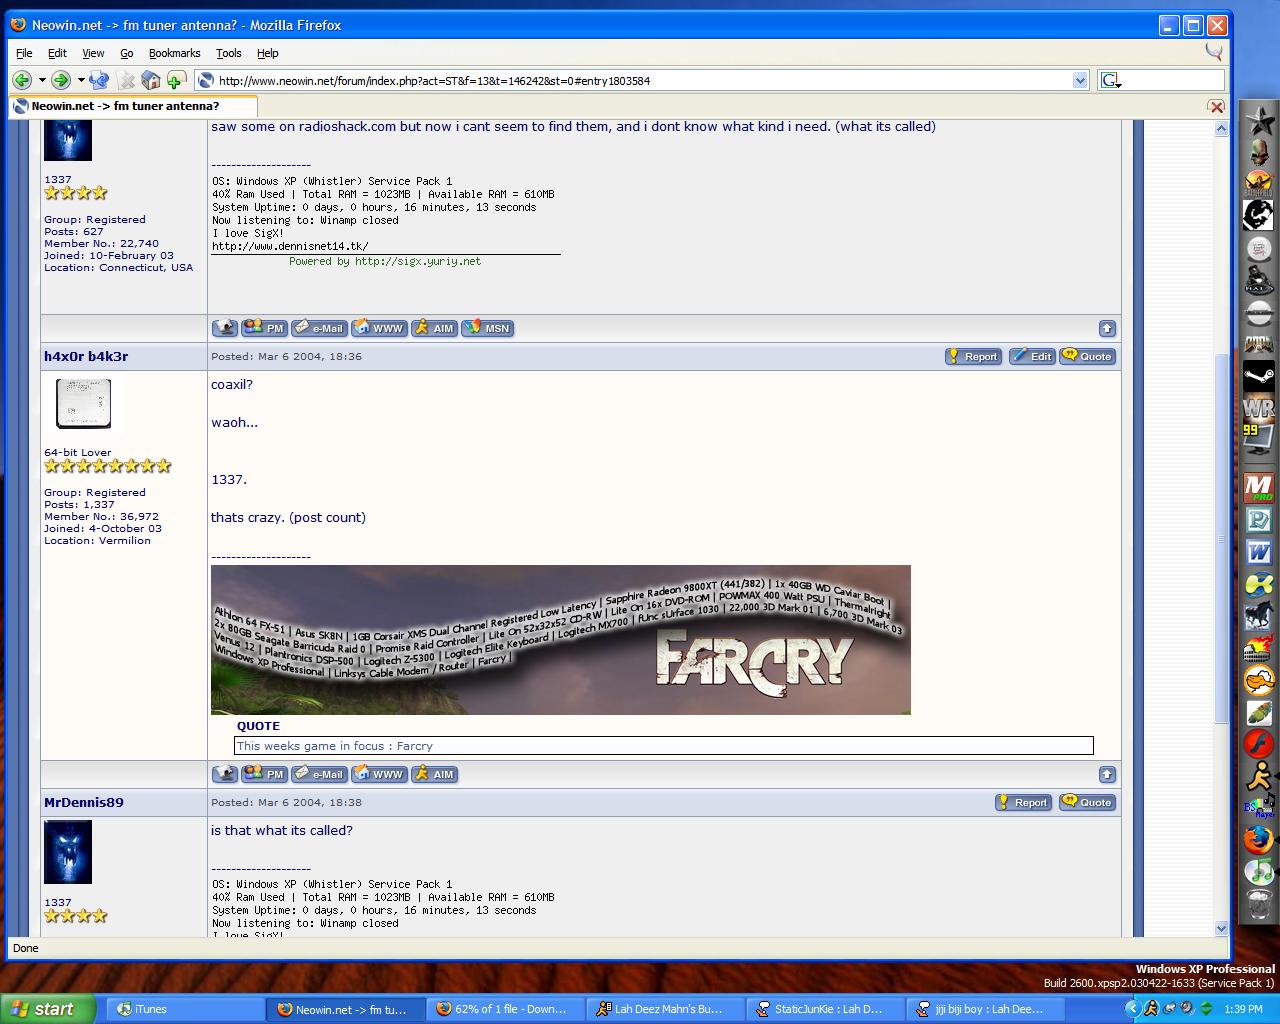Image resolution: width=1280 pixels, height=1024 pixels.
Task: Report MrDennis89's 18:38 post
Action: tap(1023, 802)
